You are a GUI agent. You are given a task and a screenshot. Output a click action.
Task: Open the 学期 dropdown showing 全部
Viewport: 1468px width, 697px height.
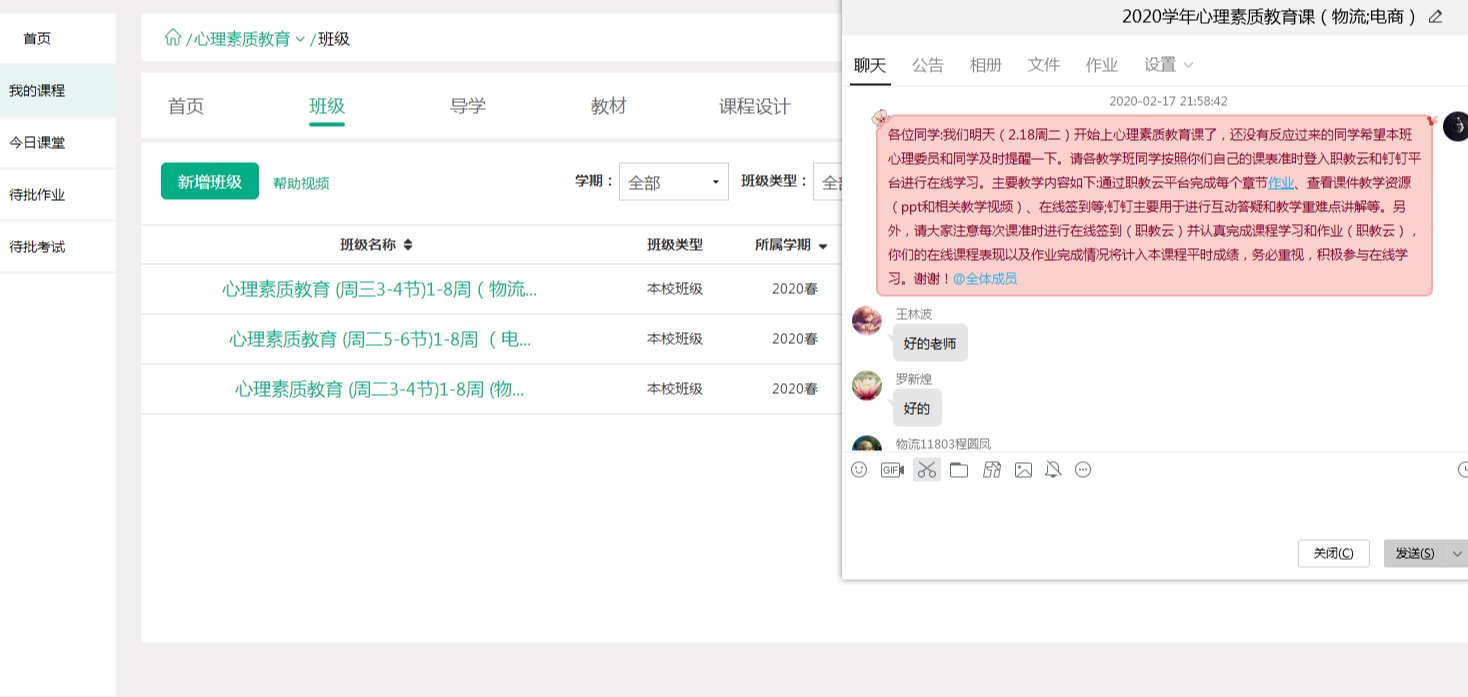[x=673, y=182]
